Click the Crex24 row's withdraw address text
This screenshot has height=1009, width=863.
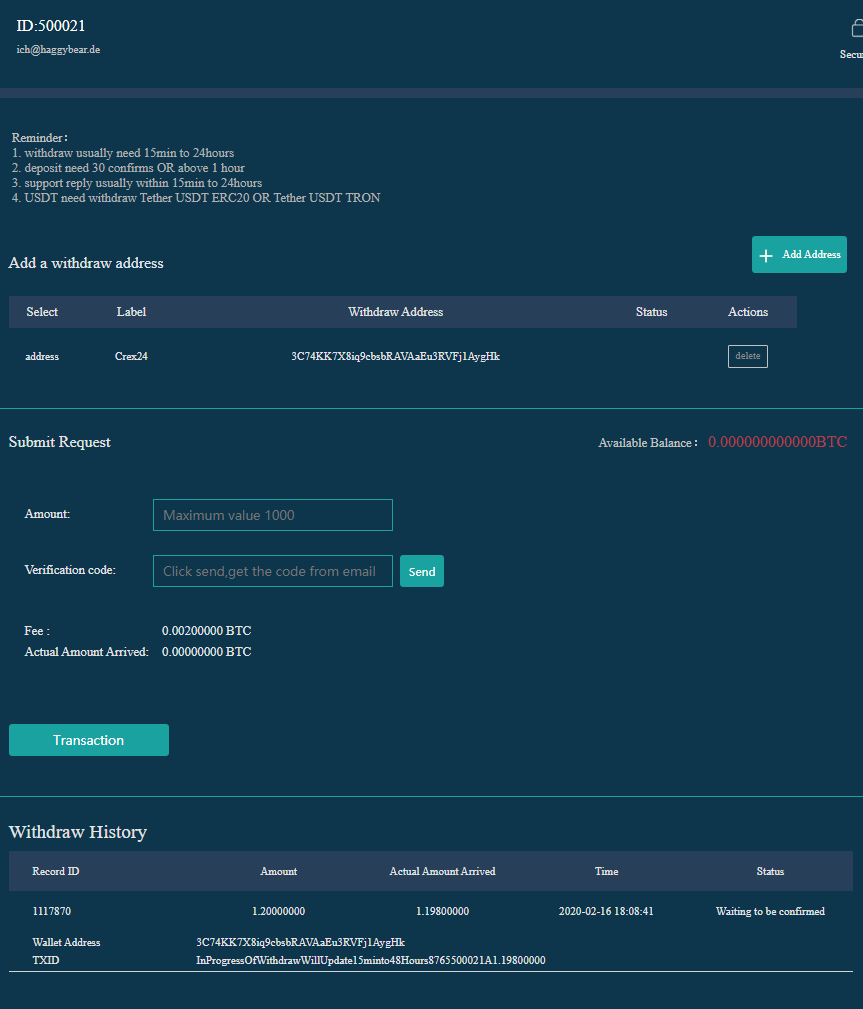click(395, 356)
